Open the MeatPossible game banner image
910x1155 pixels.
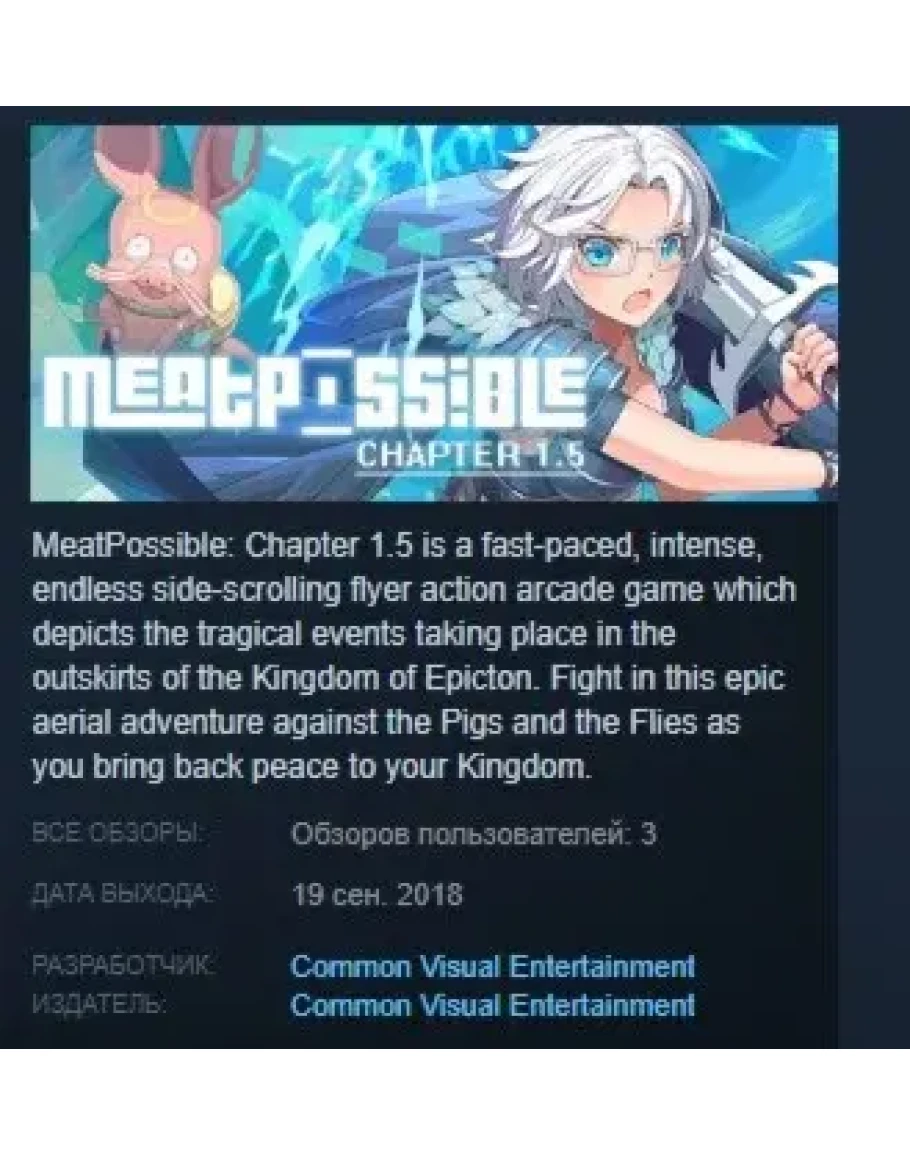433,313
